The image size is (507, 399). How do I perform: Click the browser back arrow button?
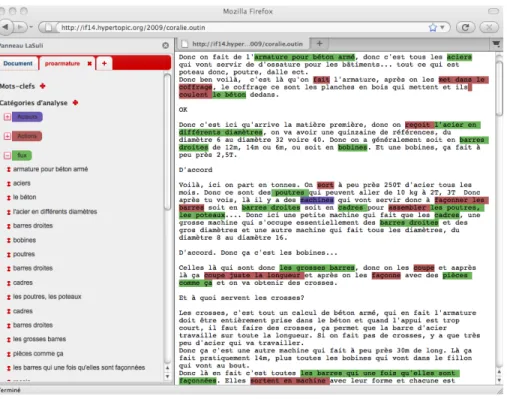tap(6, 27)
